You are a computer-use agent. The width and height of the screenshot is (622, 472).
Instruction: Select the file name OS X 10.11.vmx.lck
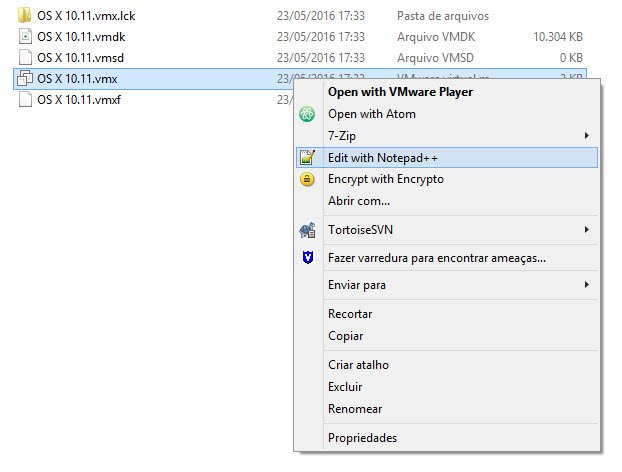86,16
